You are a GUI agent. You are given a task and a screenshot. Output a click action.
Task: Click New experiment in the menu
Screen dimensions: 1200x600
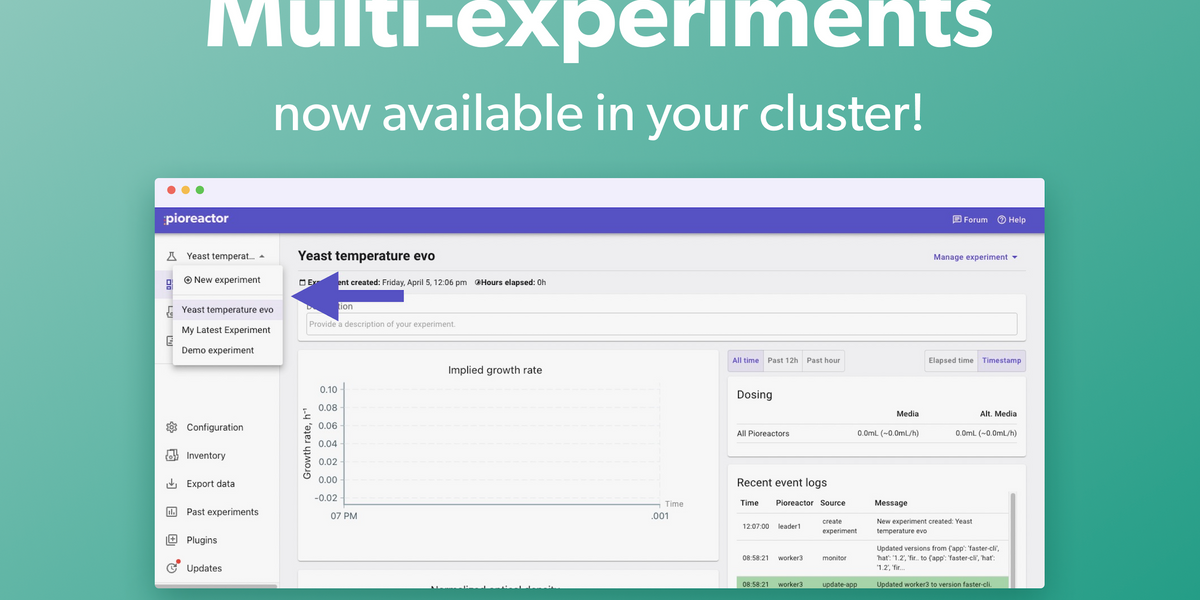coord(221,280)
